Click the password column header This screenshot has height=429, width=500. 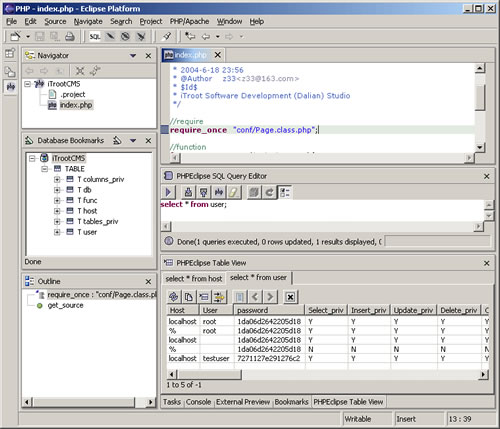(269, 310)
